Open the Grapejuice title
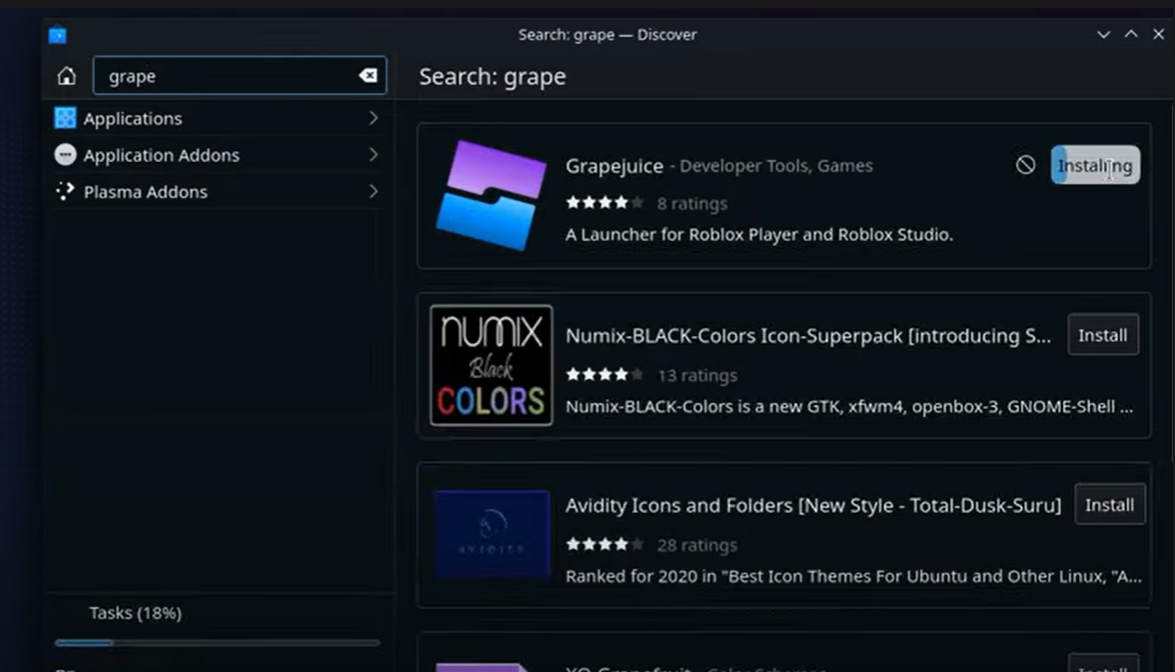The image size is (1175, 672). point(614,166)
